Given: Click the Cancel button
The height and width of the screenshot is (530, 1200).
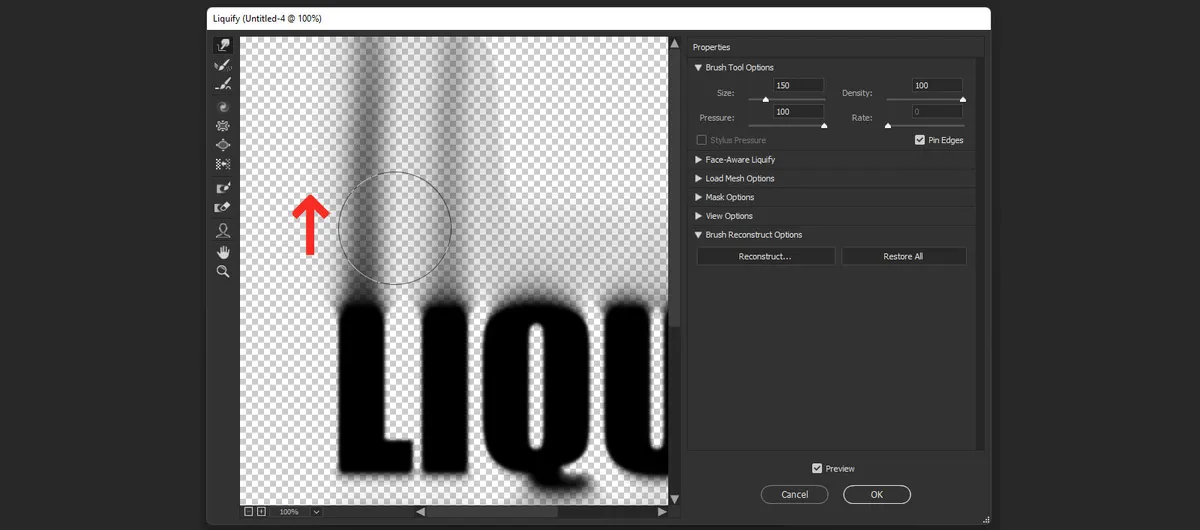Looking at the screenshot, I should click(795, 494).
